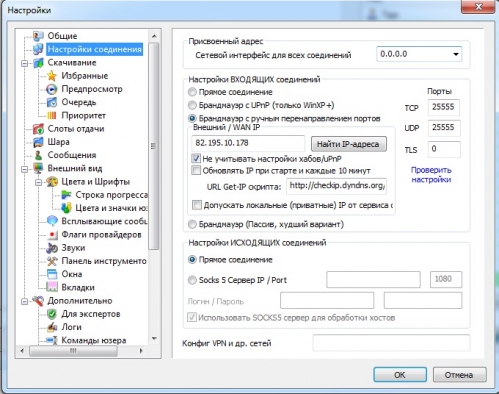Click the Панель инструментов tools icon
Image resolution: width=499 pixels, height=394 pixels.
[52, 261]
